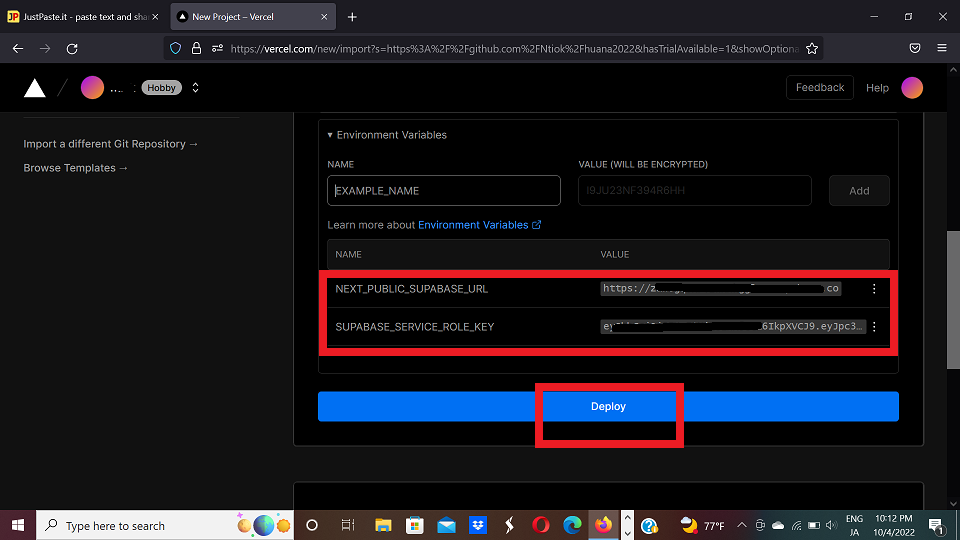Open the Windows Start menu
Viewport: 960px width, 540px height.
click(18, 525)
